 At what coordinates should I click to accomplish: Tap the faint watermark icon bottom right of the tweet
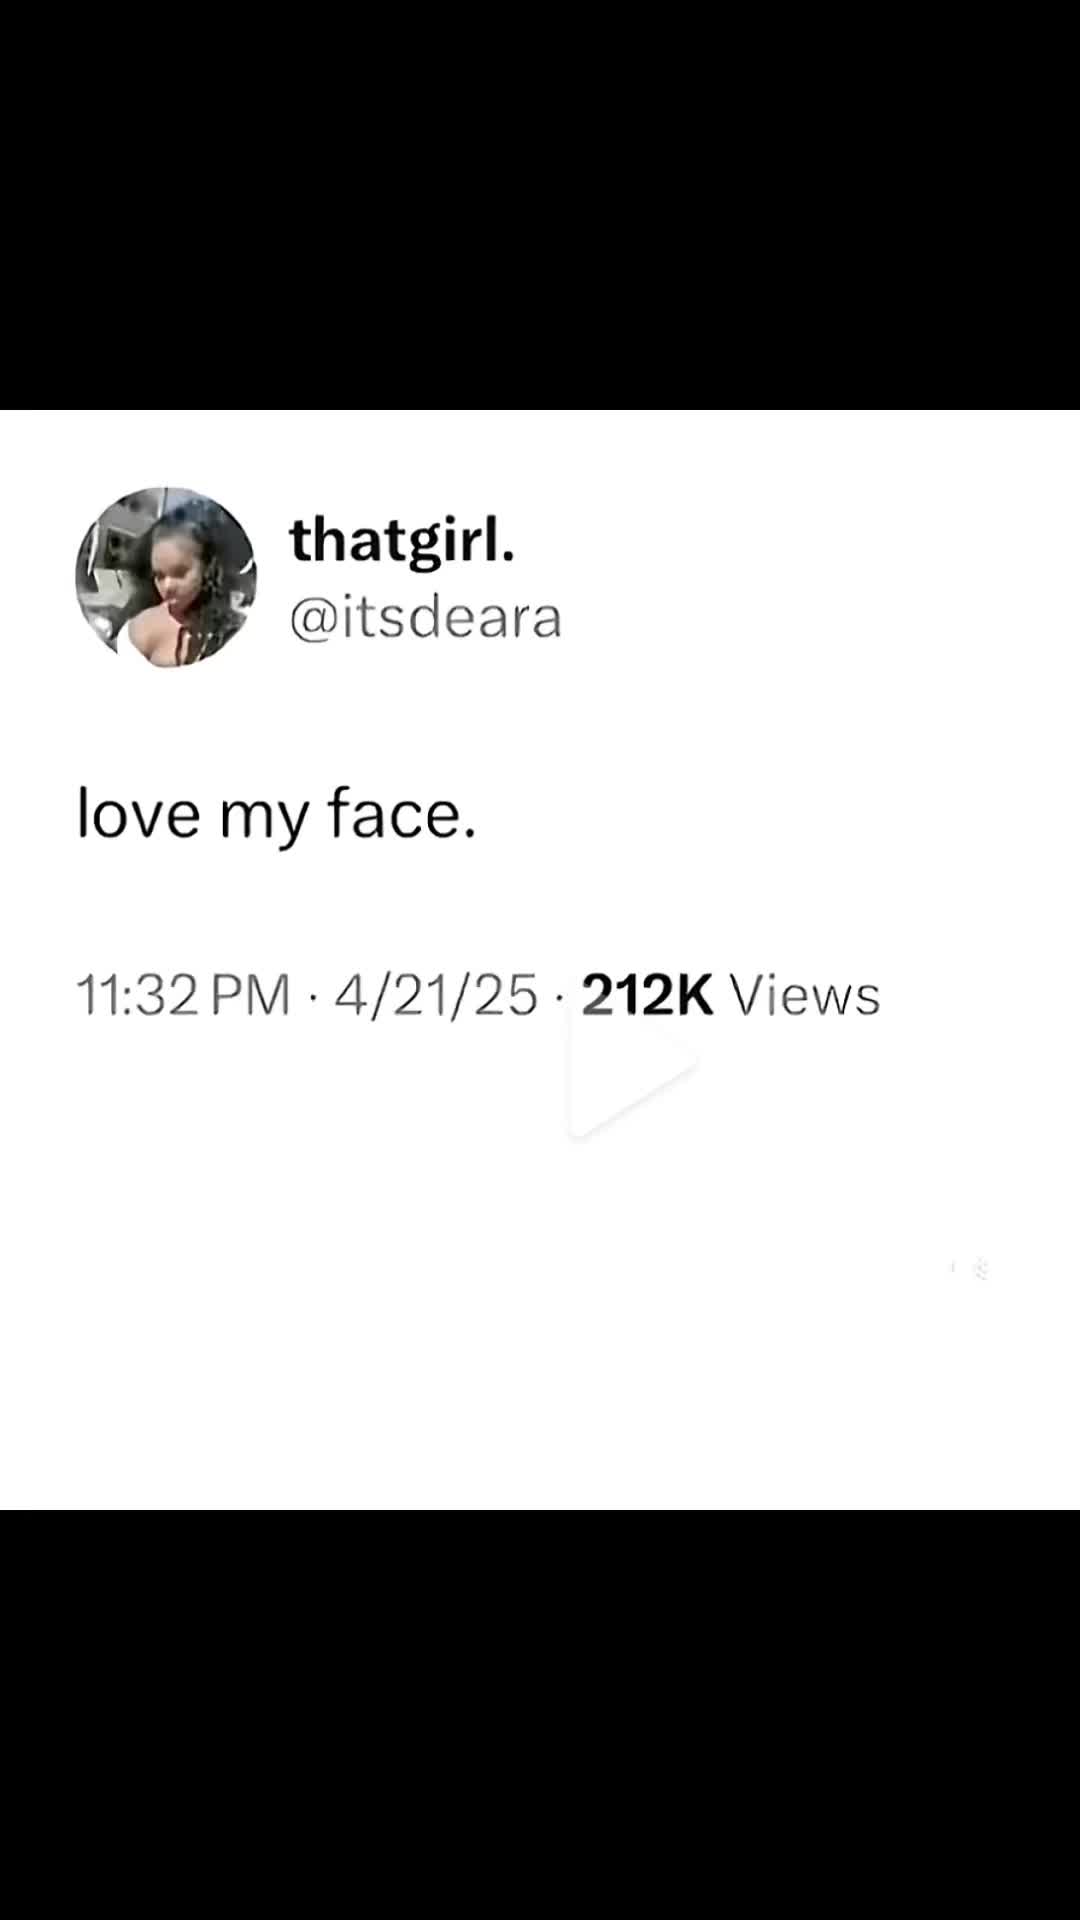coord(970,1269)
